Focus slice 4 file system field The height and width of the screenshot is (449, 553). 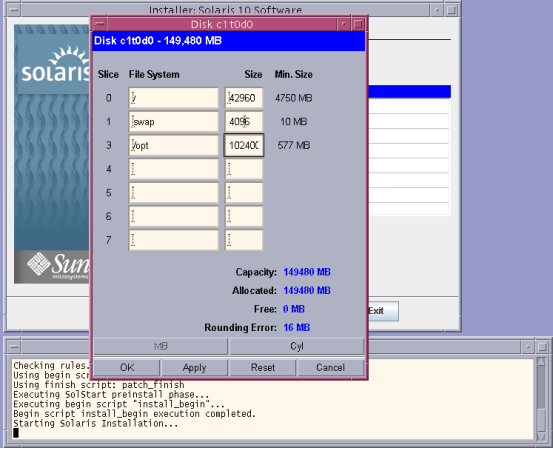(174, 169)
